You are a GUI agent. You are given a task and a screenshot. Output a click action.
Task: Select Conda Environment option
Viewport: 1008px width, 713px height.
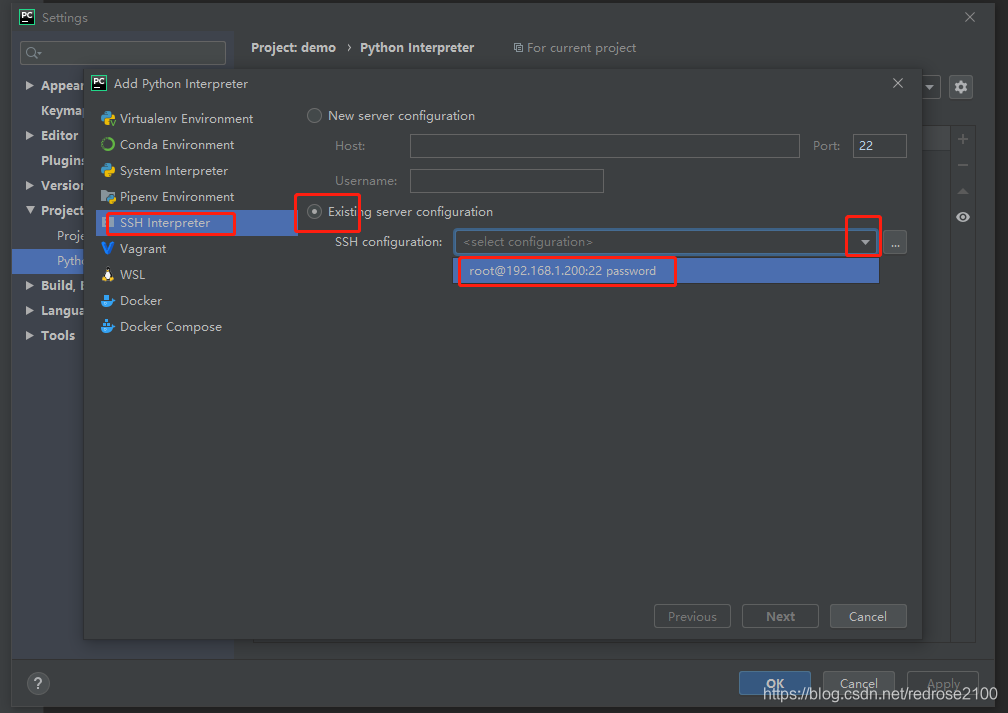pos(167,145)
